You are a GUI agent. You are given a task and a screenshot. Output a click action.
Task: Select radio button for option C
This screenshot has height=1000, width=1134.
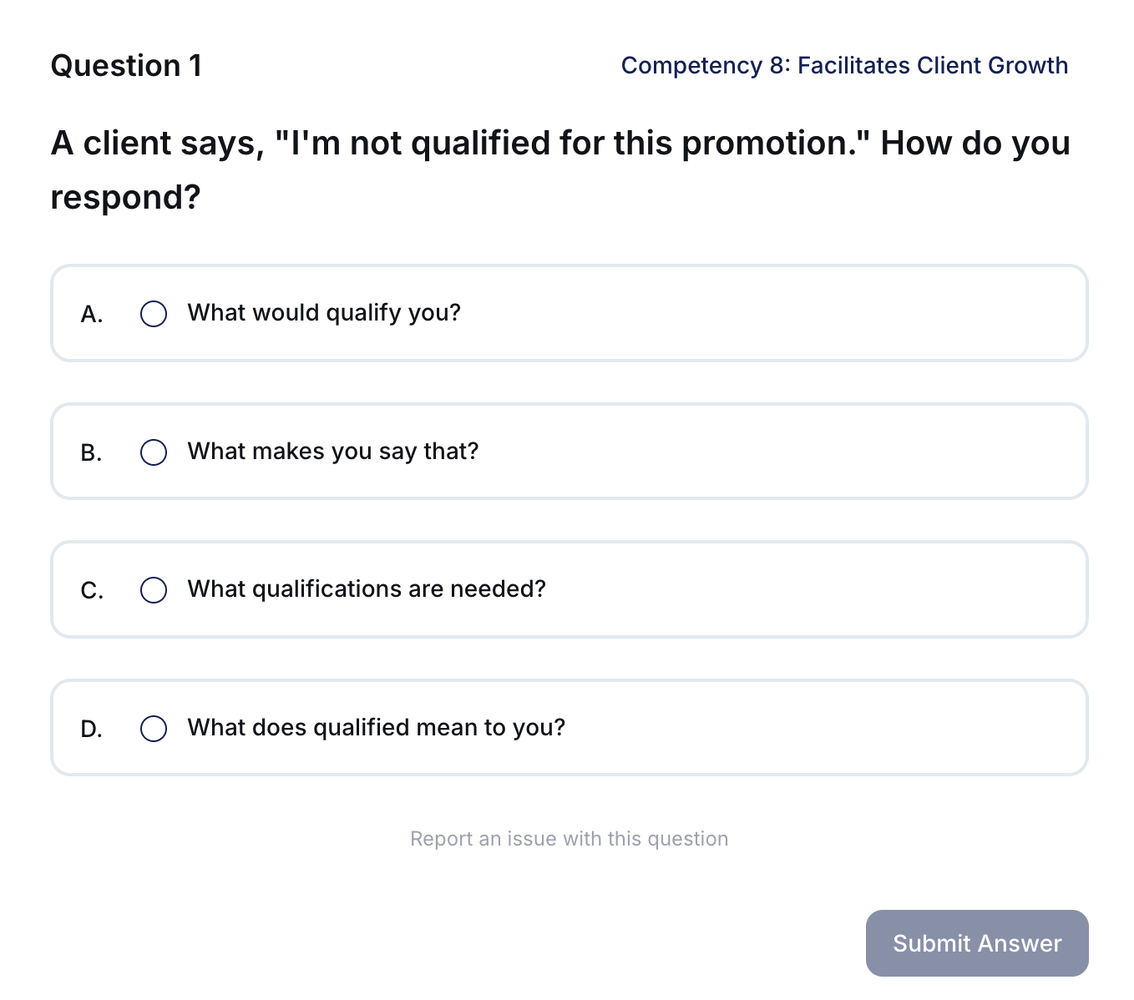coord(153,590)
